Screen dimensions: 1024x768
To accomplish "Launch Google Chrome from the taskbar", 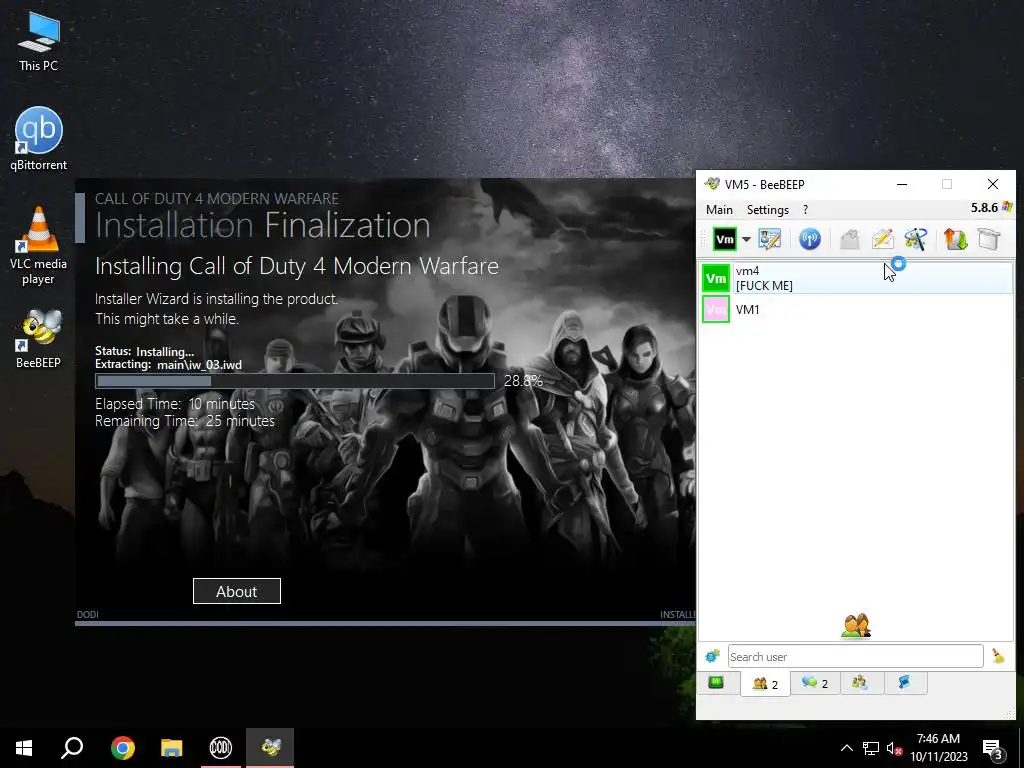I will coord(122,748).
